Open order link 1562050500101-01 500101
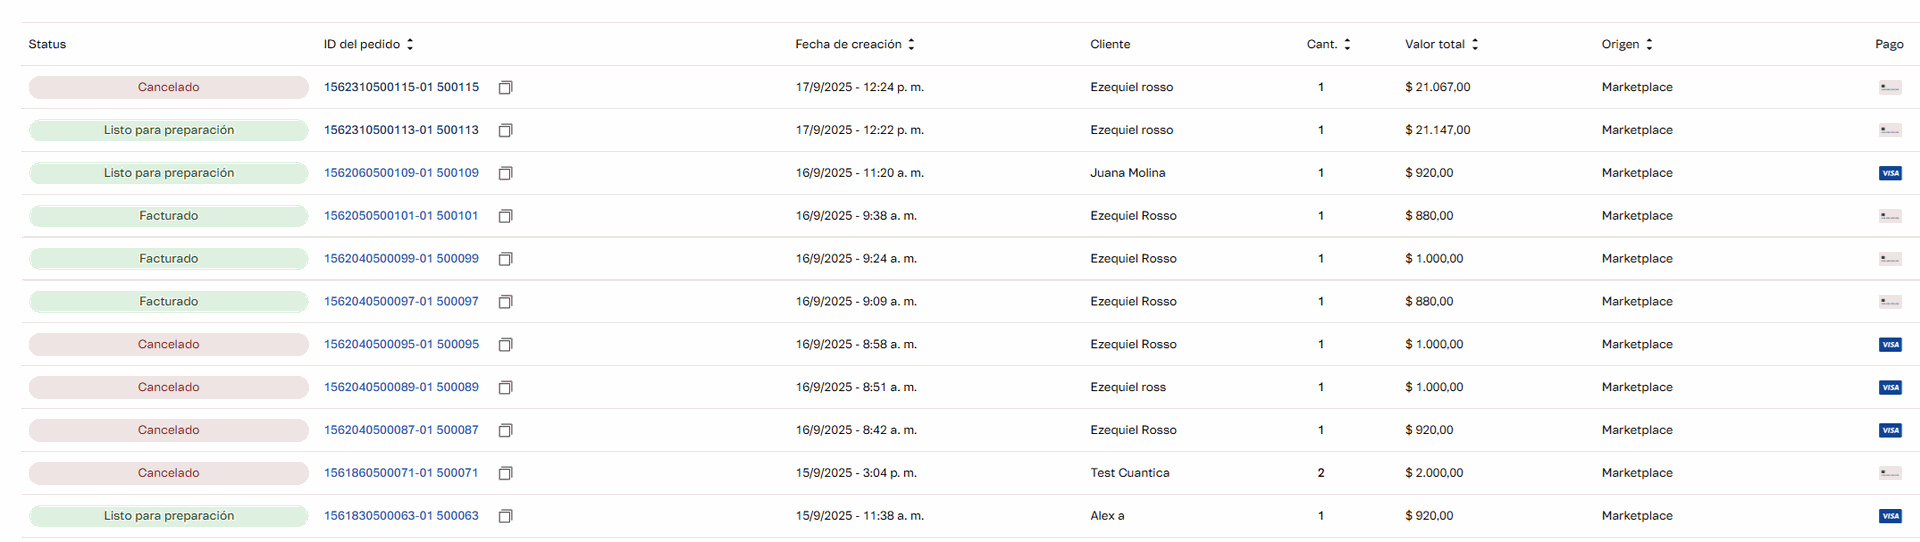Image resolution: width=1920 pixels, height=542 pixels. point(401,216)
